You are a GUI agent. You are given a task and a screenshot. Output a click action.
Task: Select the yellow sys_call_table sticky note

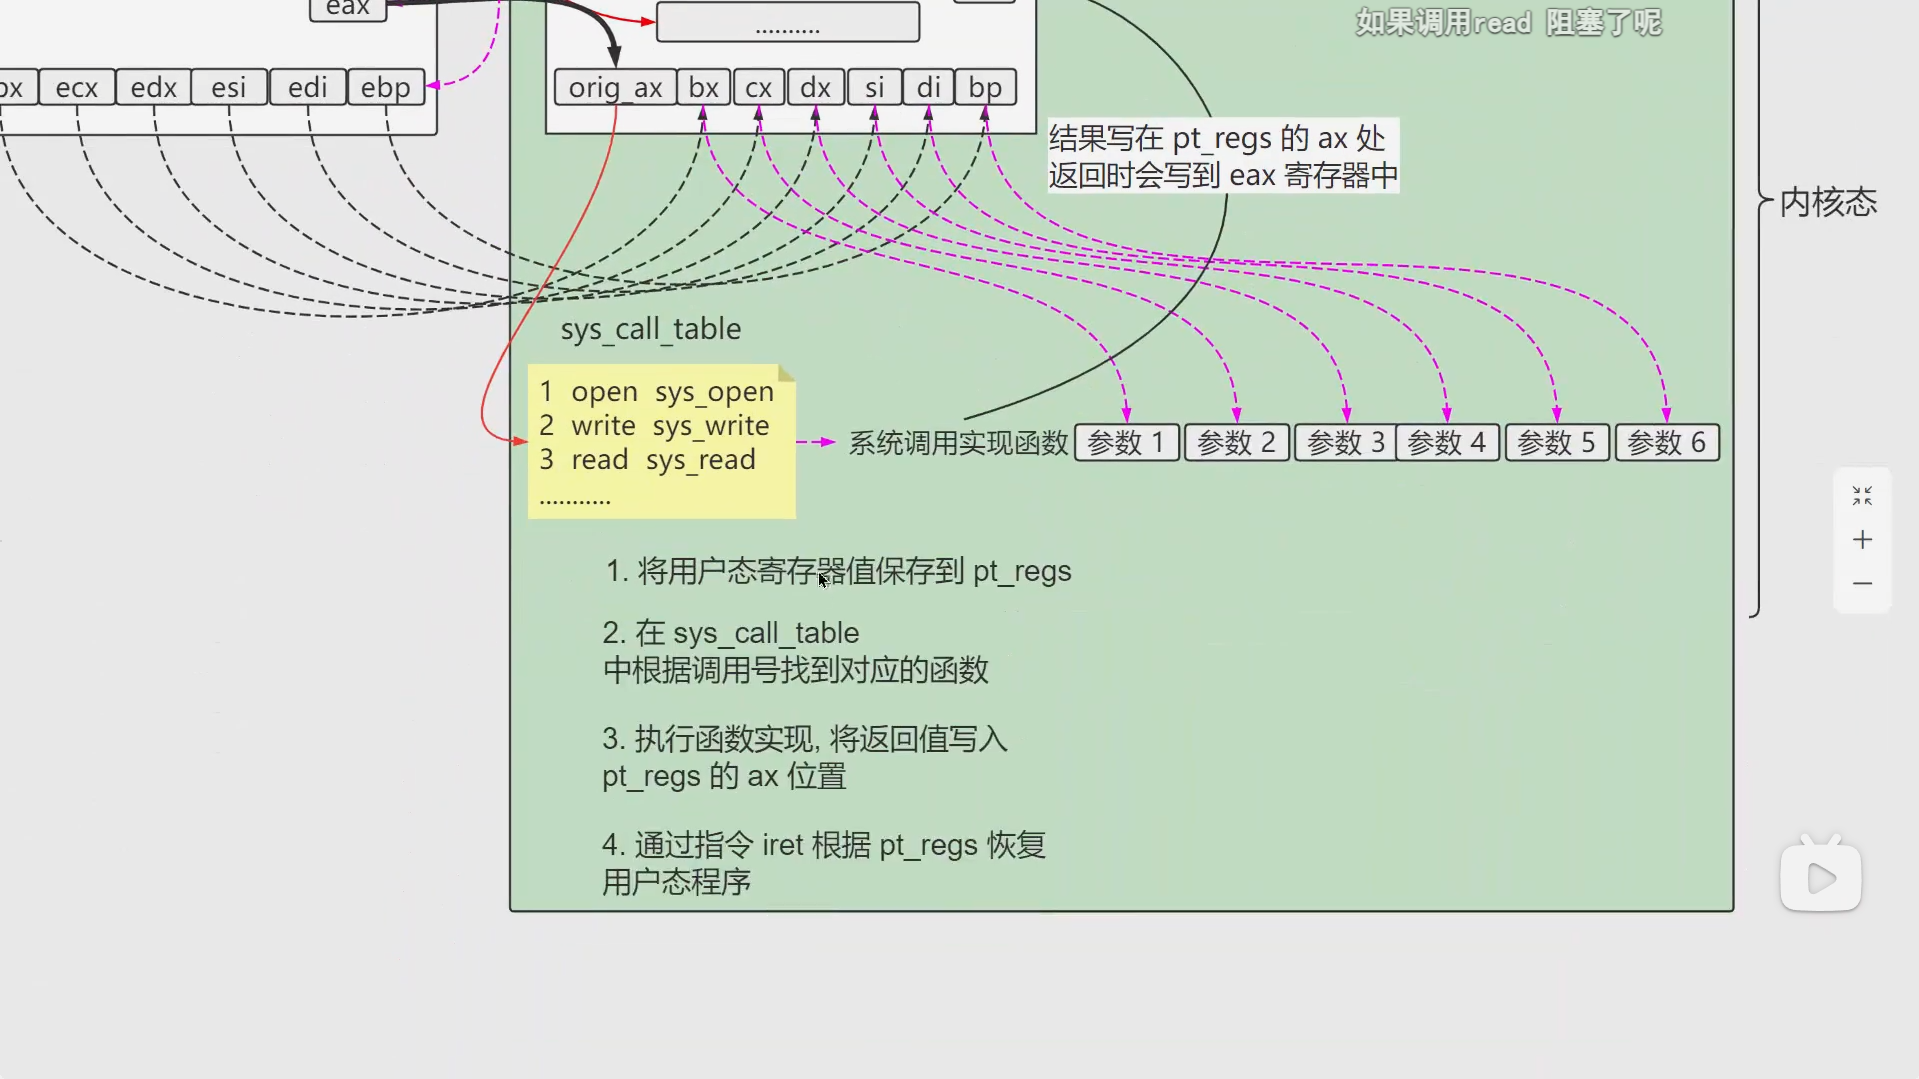pos(662,441)
